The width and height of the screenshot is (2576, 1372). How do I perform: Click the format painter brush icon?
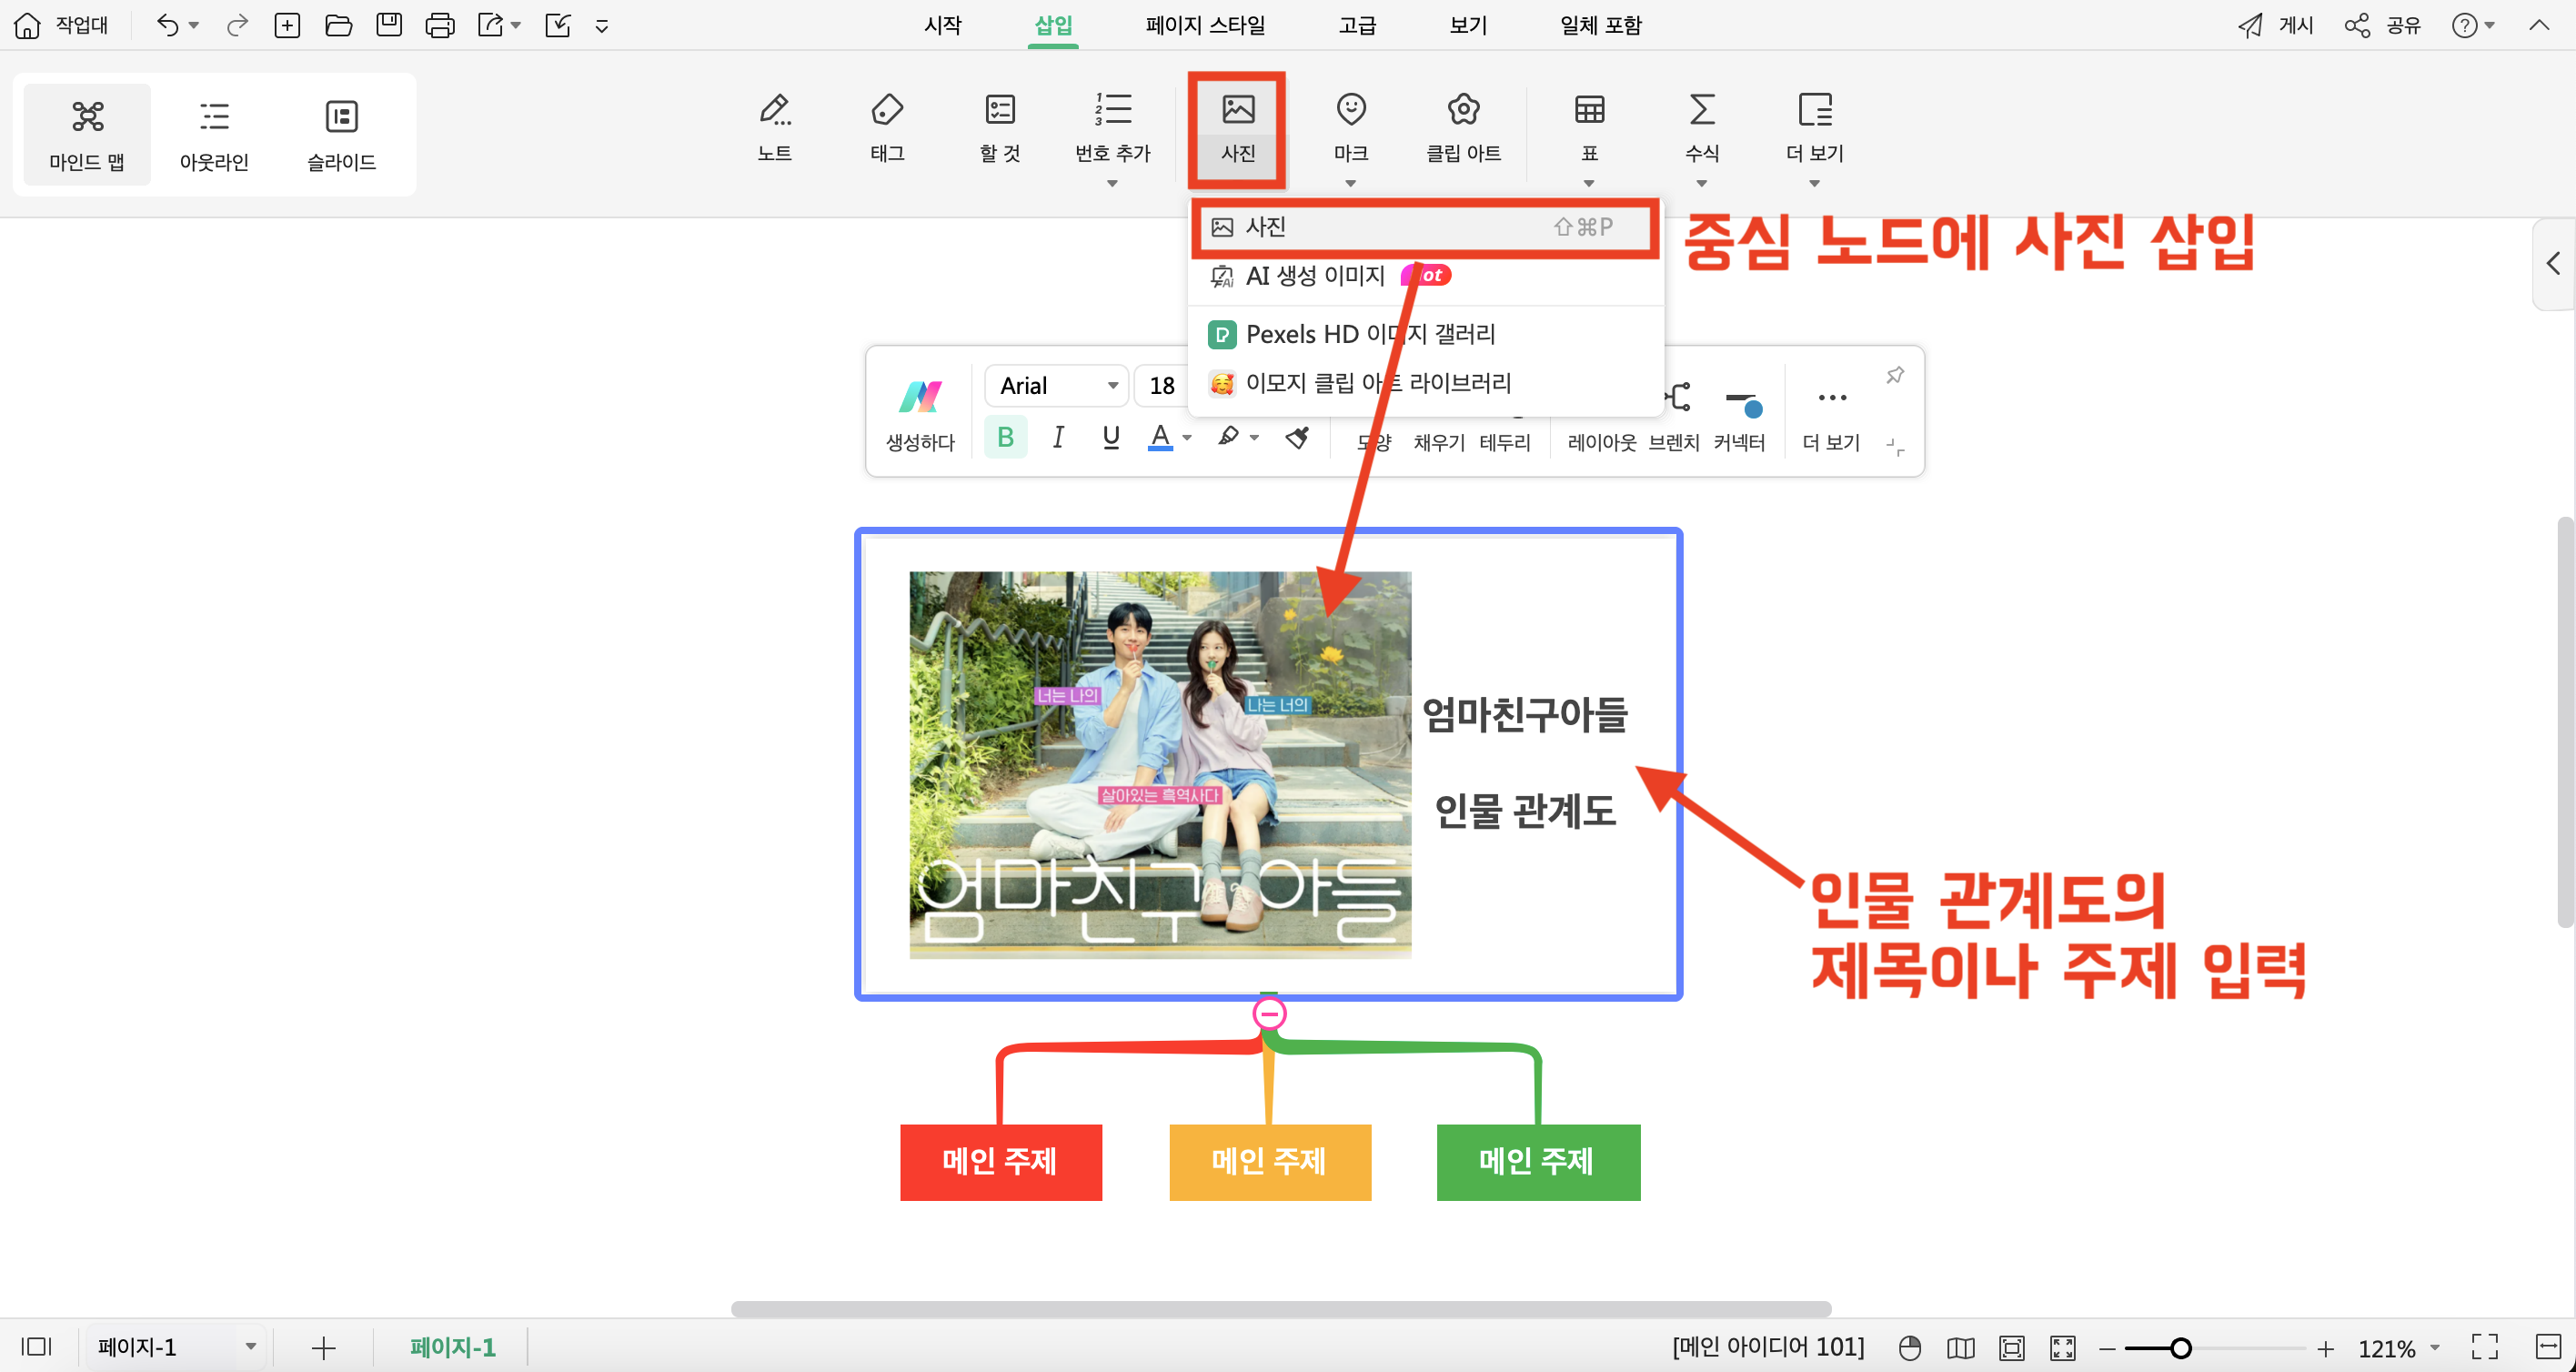[1297, 437]
